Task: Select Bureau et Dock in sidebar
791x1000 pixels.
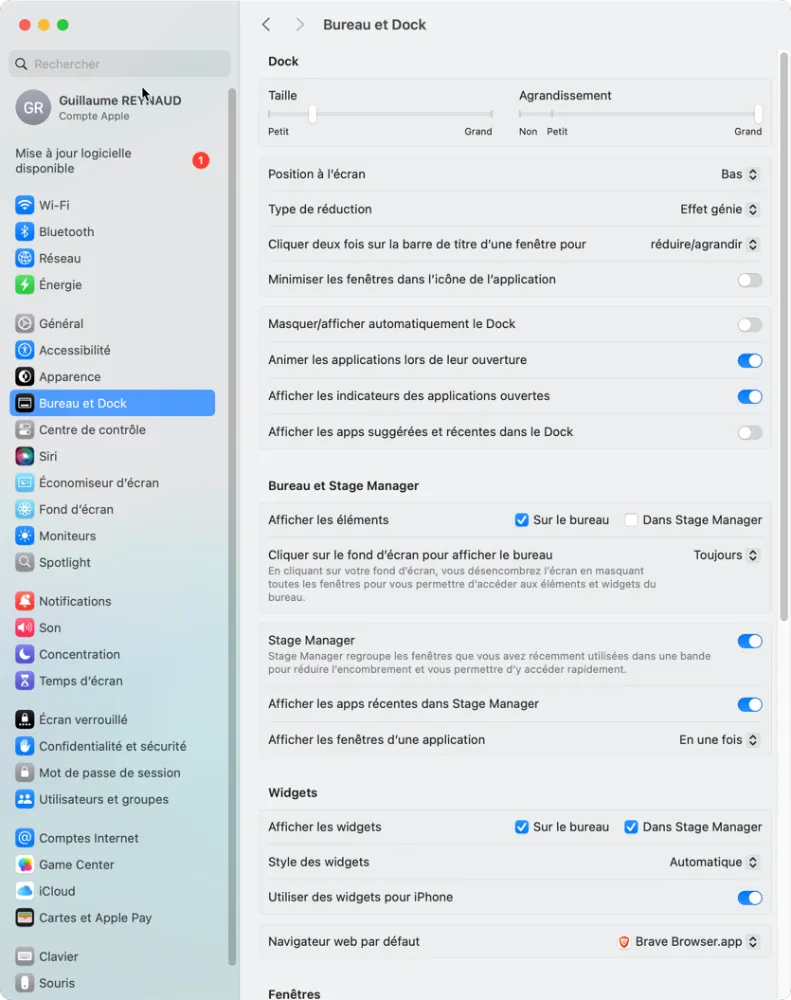Action: (x=112, y=403)
